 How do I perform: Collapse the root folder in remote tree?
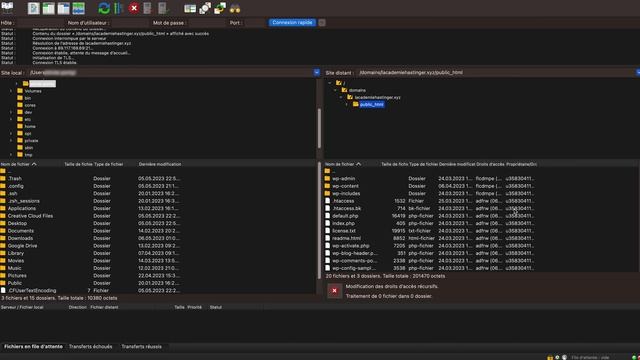tap(330, 83)
